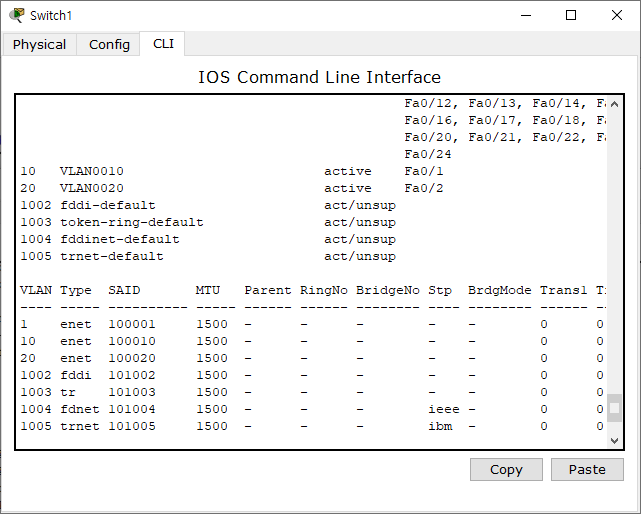This screenshot has height=514, width=641.
Task: Click the Fa0/17 port text
Action: click(x=492, y=120)
